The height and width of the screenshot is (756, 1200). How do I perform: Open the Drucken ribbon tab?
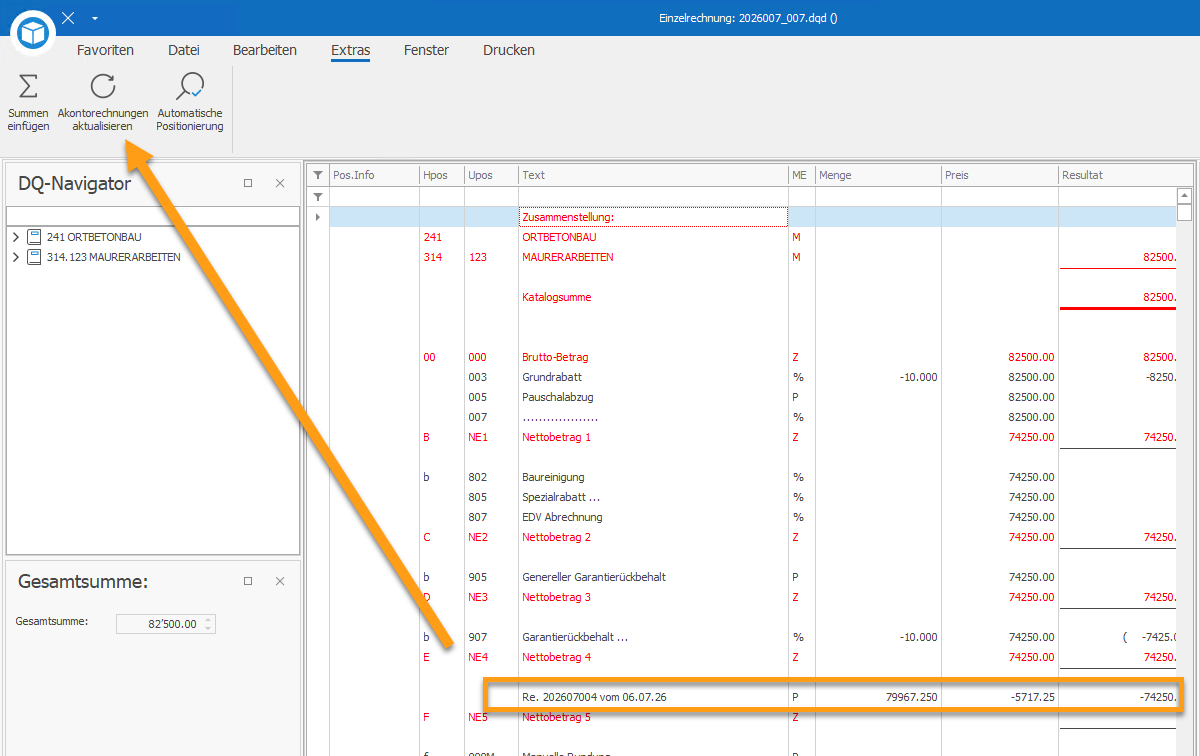[509, 50]
